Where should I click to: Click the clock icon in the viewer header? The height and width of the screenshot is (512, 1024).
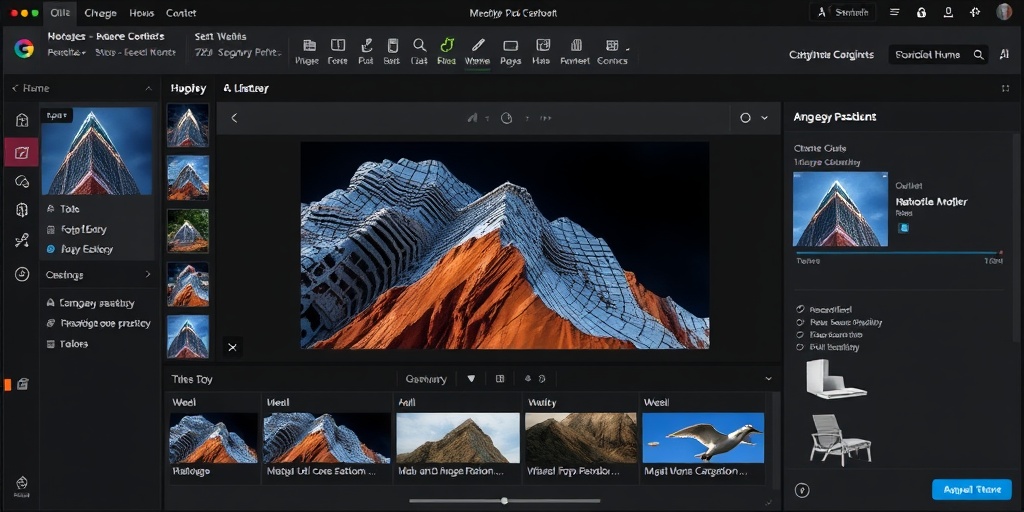(x=506, y=118)
